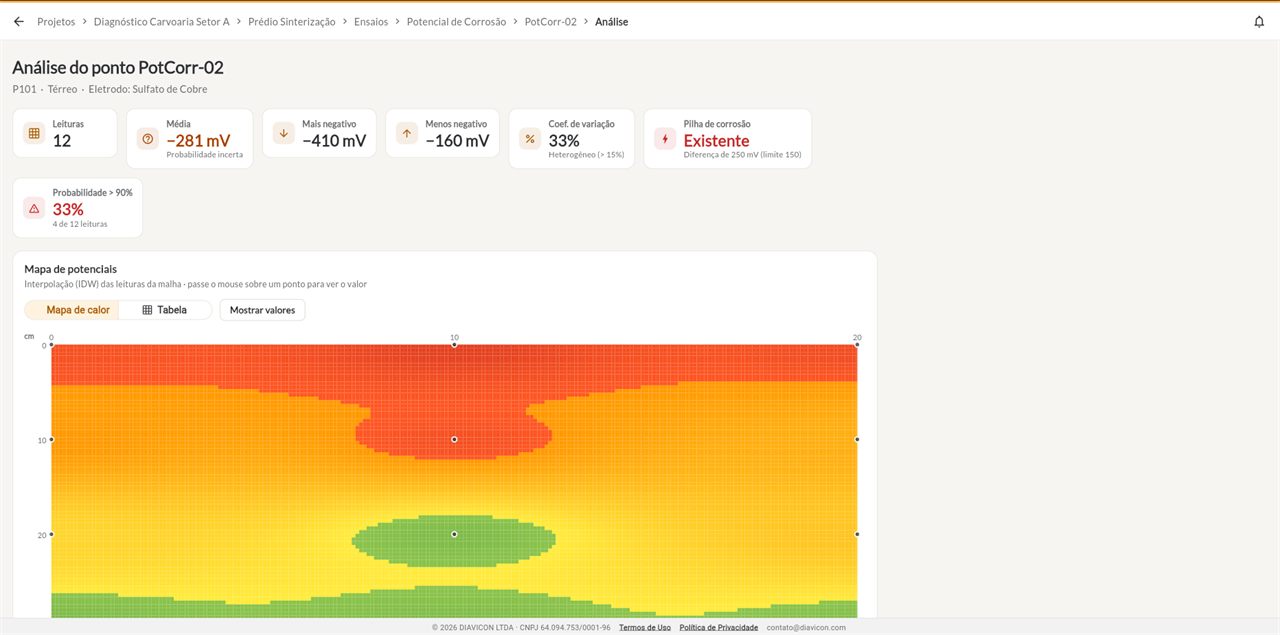Viewport: 1280px width, 635px height.
Task: Click the −160 mV least negative value
Action: tap(457, 141)
